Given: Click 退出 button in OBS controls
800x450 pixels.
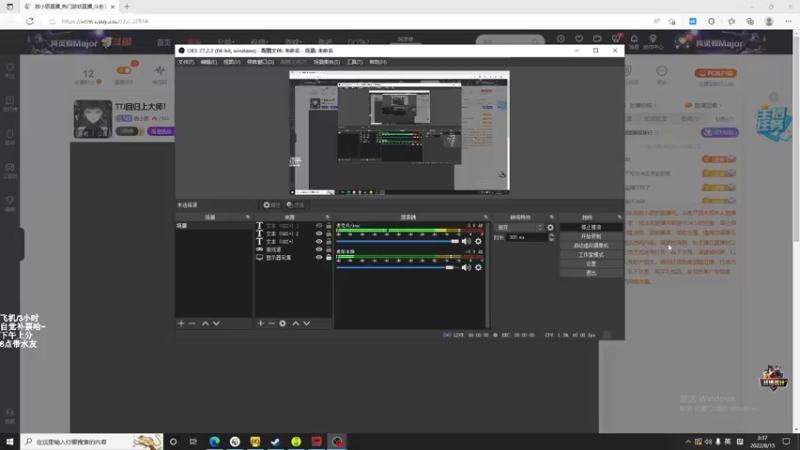Looking at the screenshot, I should [591, 273].
